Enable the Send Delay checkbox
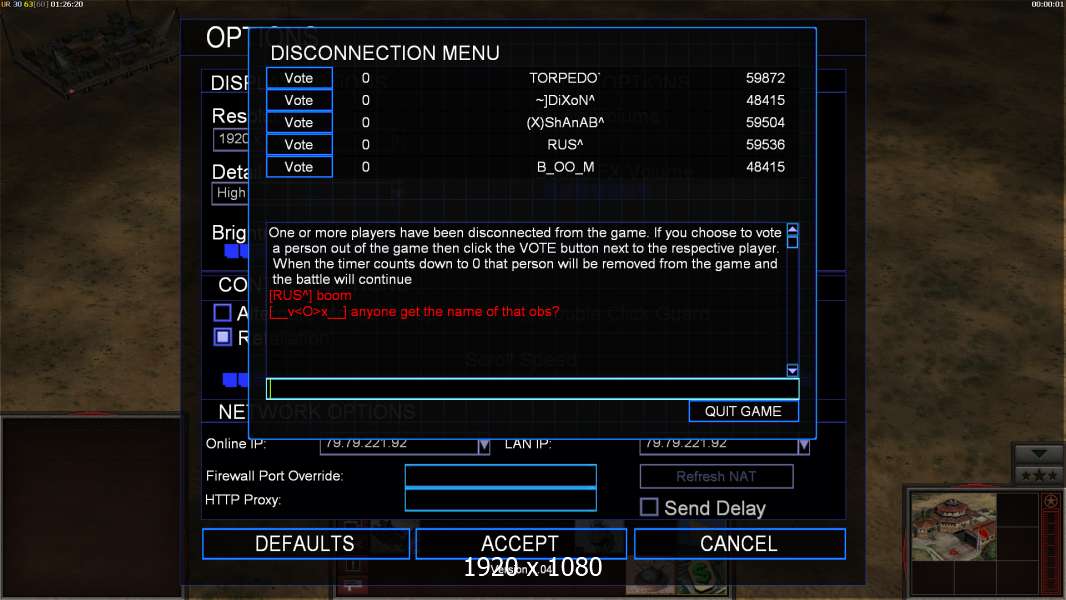The width and height of the screenshot is (1066, 600). pos(649,507)
